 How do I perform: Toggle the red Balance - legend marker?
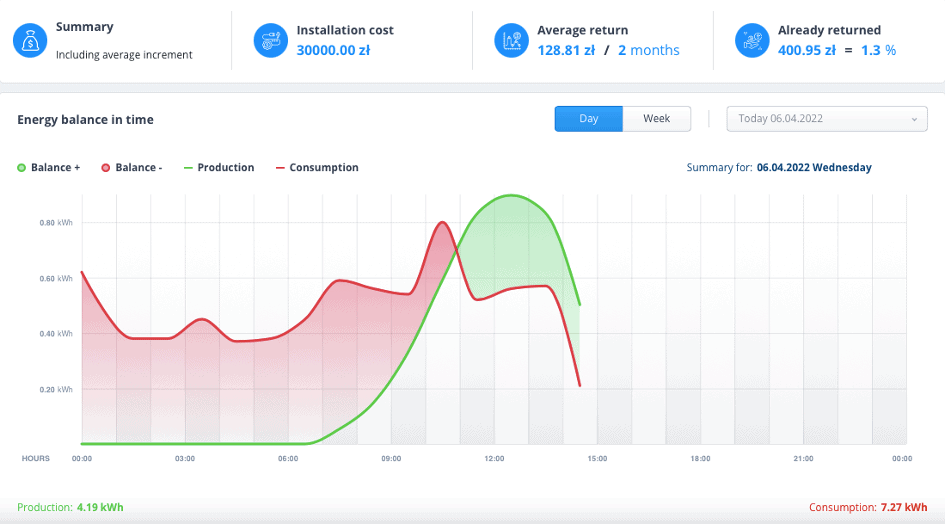coord(105,168)
